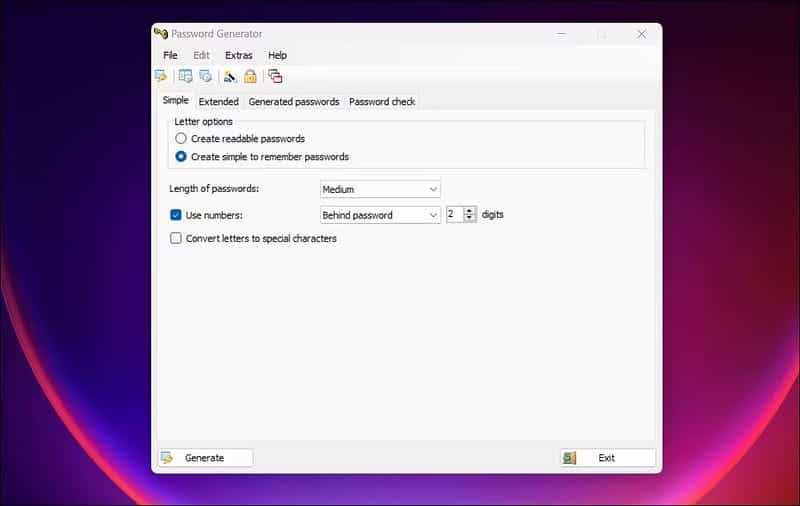Image resolution: width=800 pixels, height=506 pixels.
Task: Click the blue two-column window toolbar icon
Action: point(185,77)
